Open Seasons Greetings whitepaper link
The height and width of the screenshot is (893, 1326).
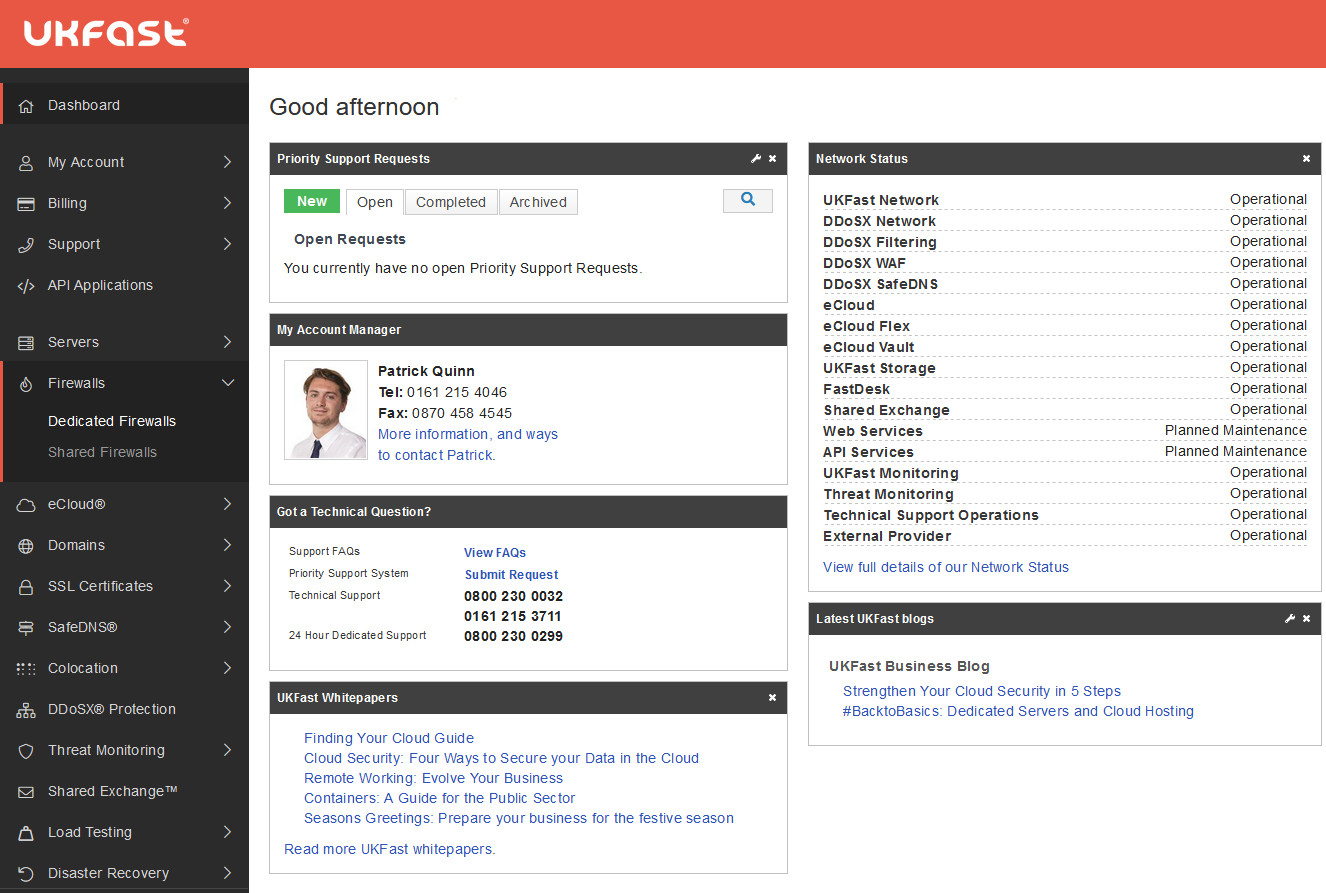click(x=519, y=818)
